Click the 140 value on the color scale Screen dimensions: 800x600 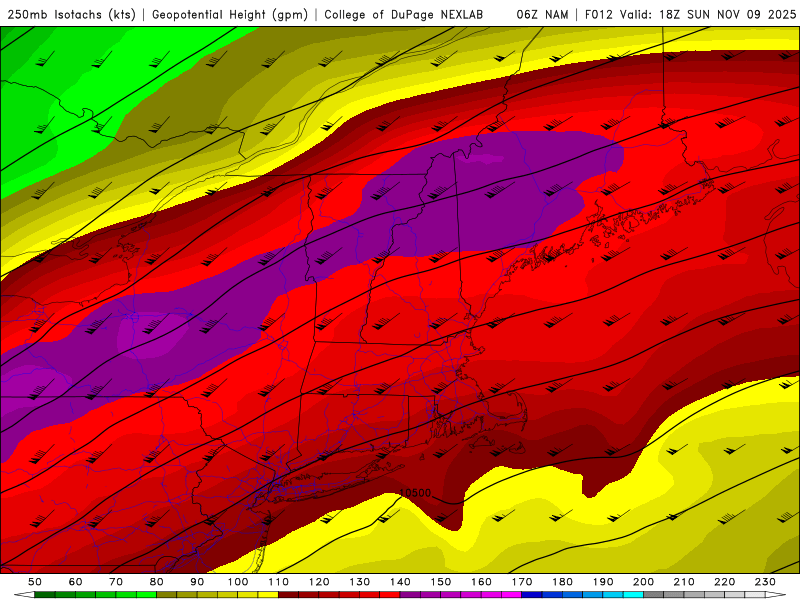click(x=400, y=582)
